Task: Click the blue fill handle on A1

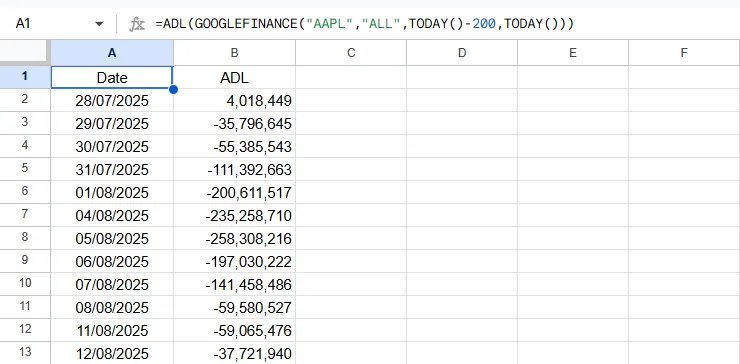Action: pos(173,89)
